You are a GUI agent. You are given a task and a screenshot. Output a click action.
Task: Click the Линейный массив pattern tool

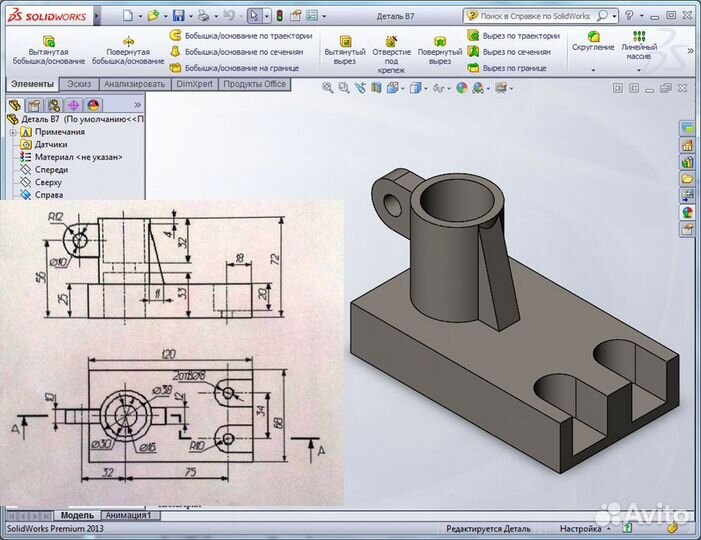639,45
